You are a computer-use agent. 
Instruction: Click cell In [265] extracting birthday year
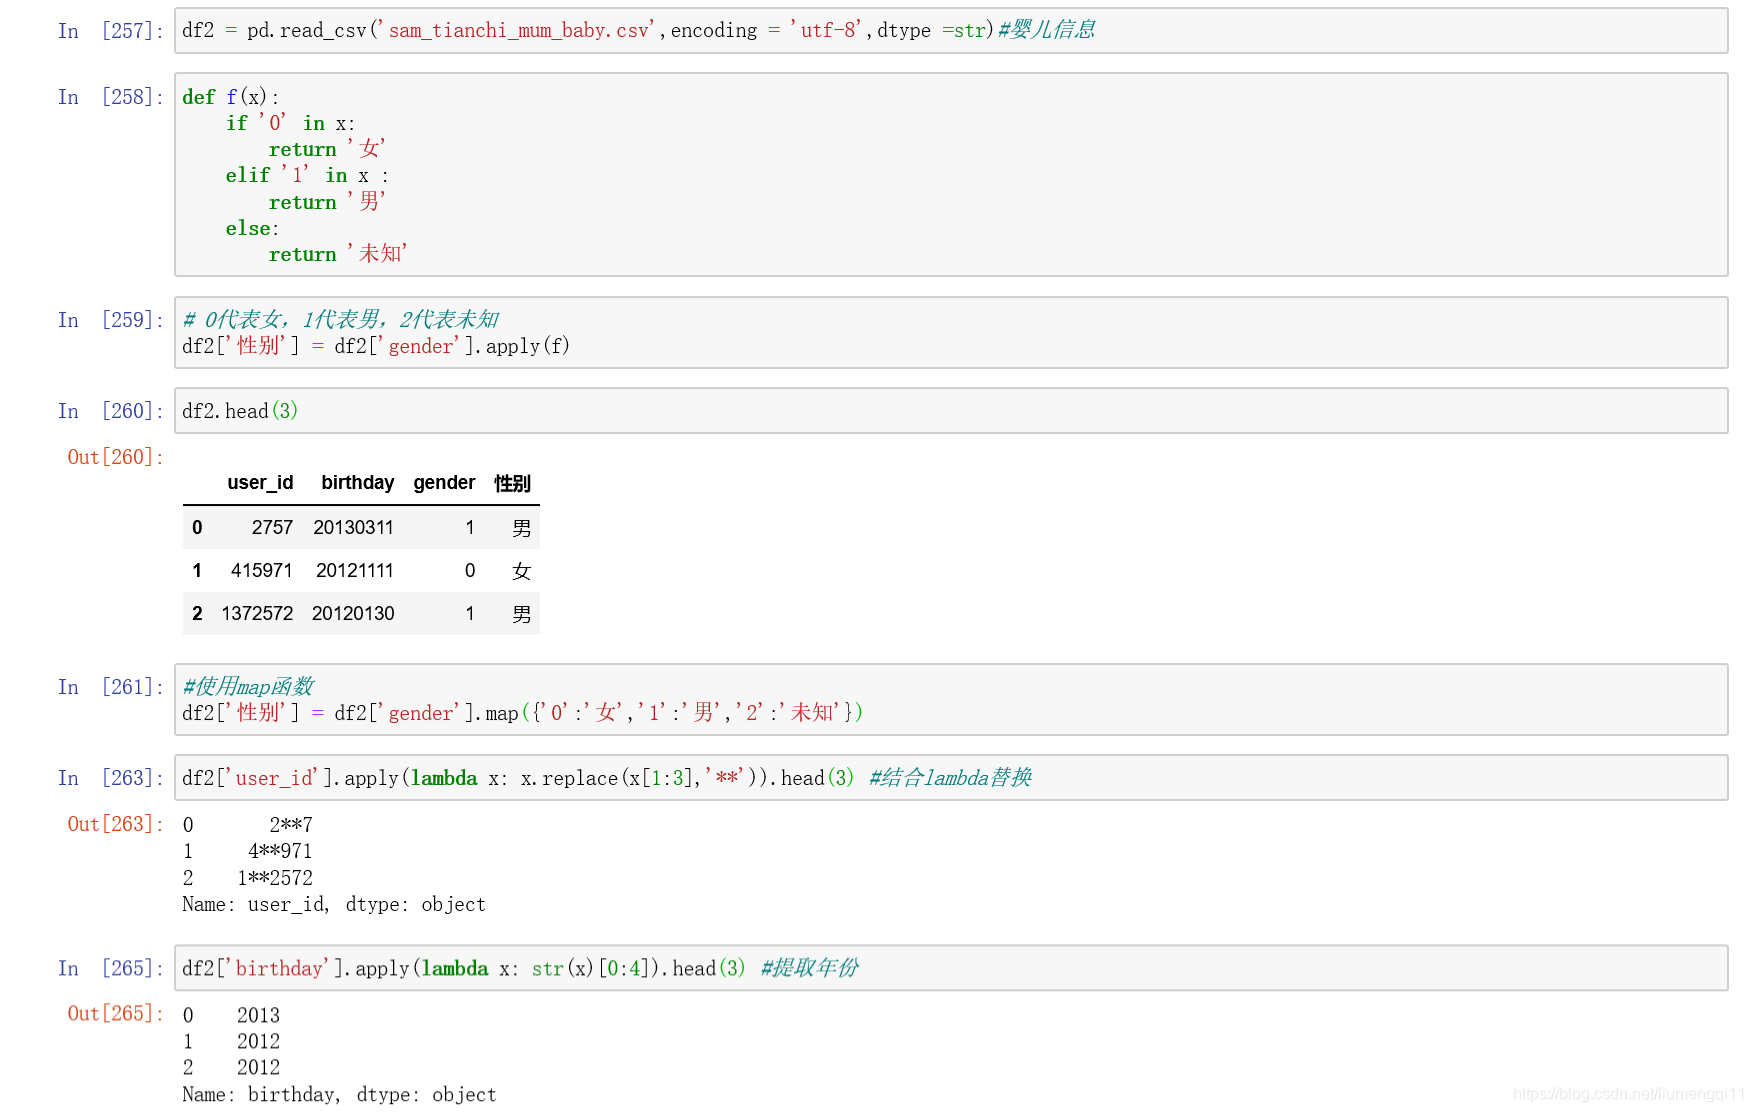[951, 968]
